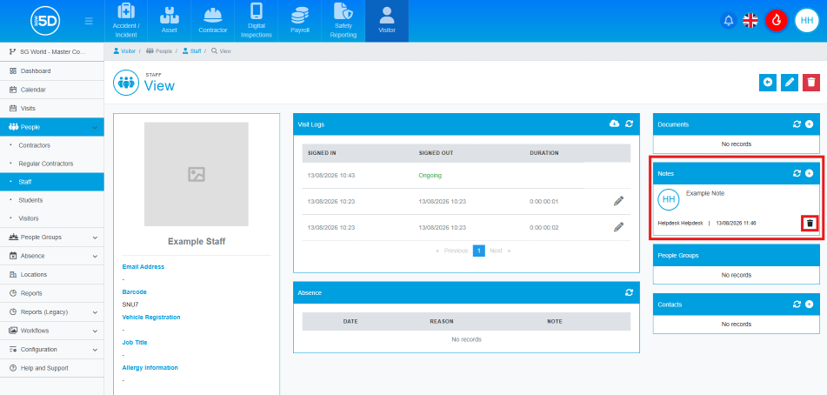Toggle the hamburger sidebar menu

click(x=89, y=21)
